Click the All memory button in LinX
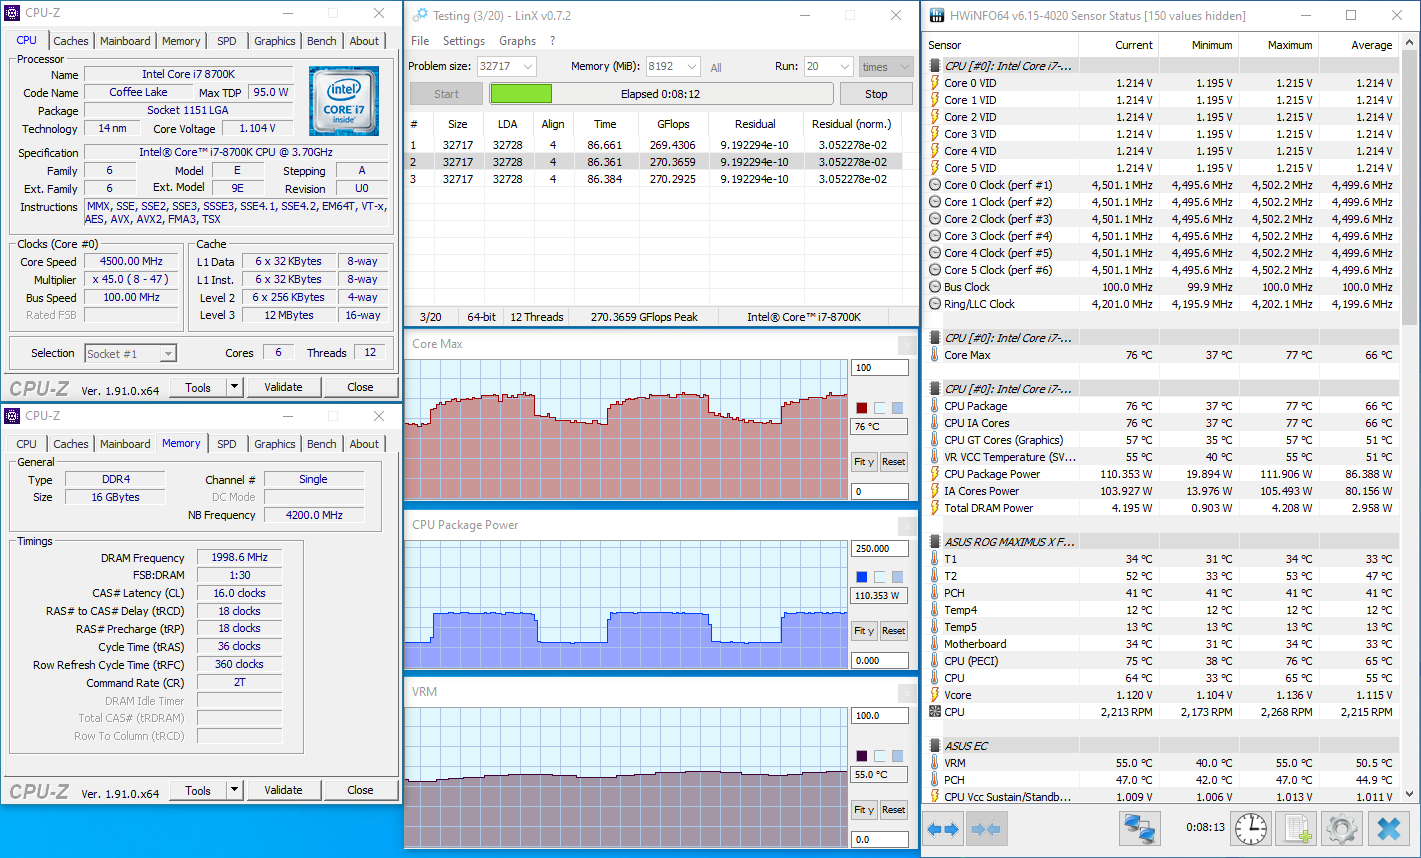This screenshot has width=1421, height=858. [716, 68]
